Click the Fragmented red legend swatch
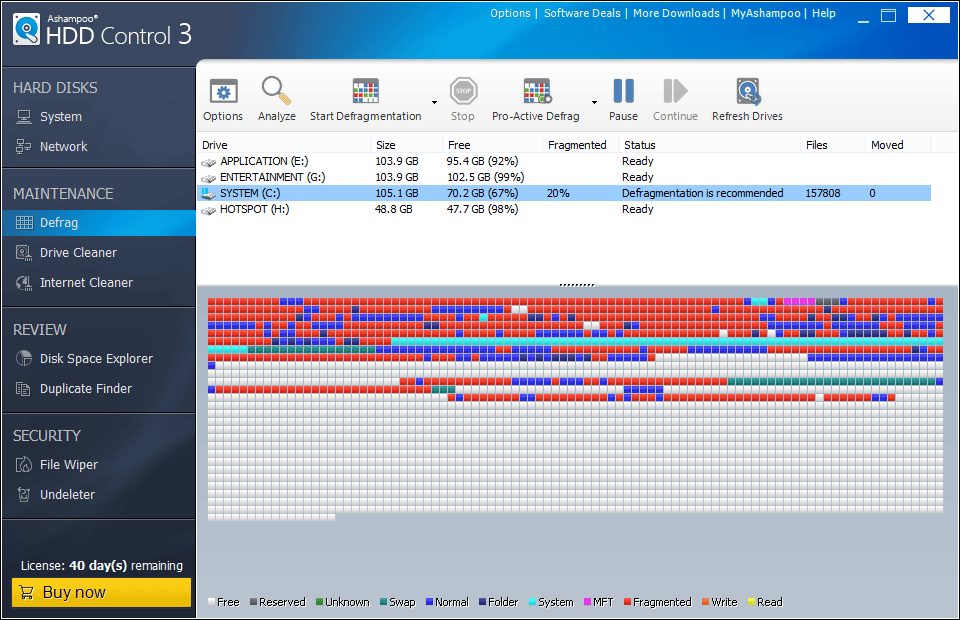 pyautogui.click(x=627, y=602)
